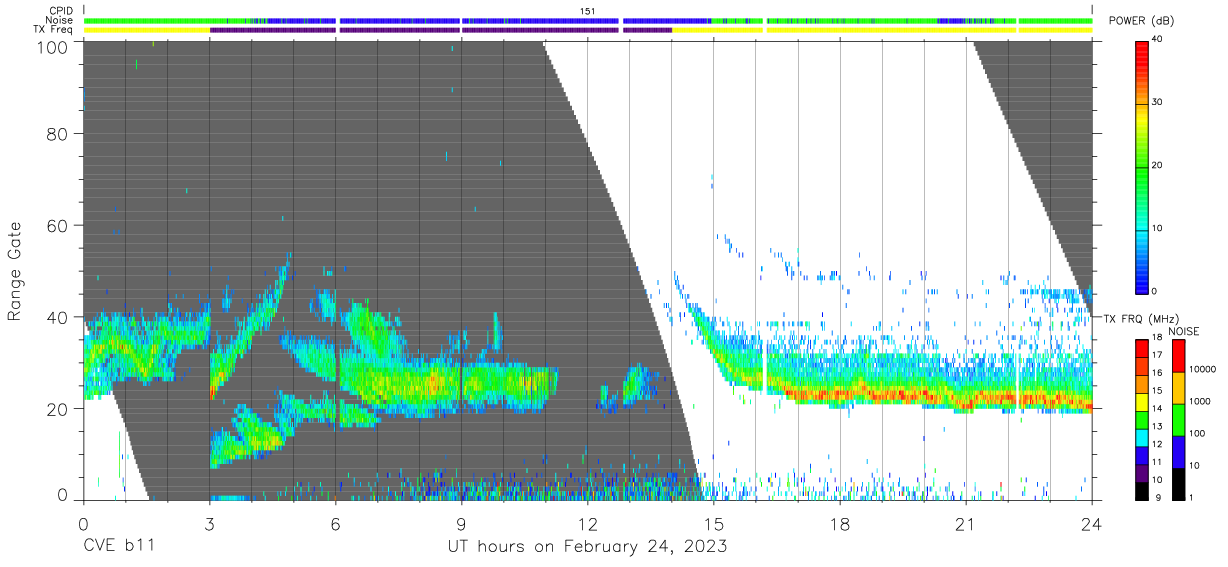The height and width of the screenshot is (567, 1228).
Task: Click the 10000 tick on the NOISE legend
Action: [x=1203, y=370]
